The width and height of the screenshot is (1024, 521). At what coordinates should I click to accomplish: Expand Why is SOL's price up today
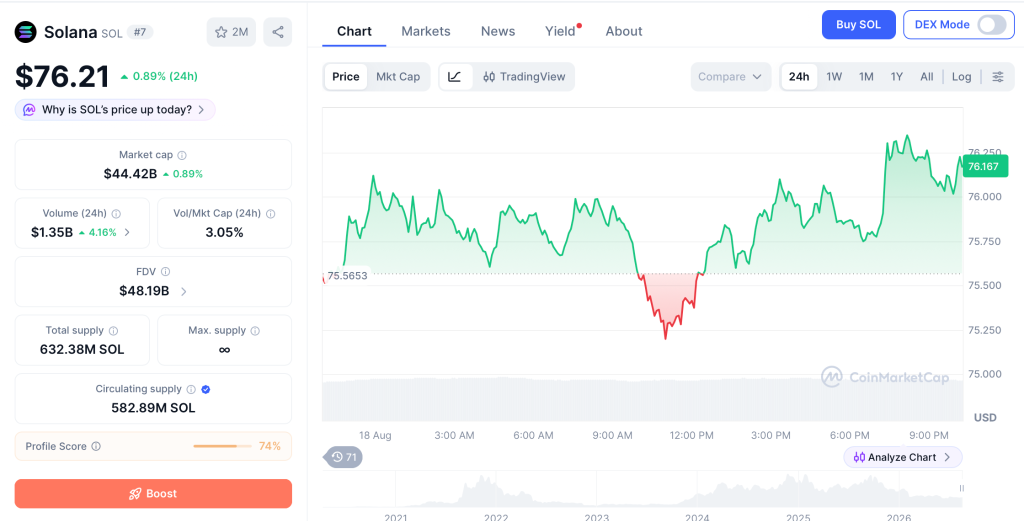tap(115, 110)
